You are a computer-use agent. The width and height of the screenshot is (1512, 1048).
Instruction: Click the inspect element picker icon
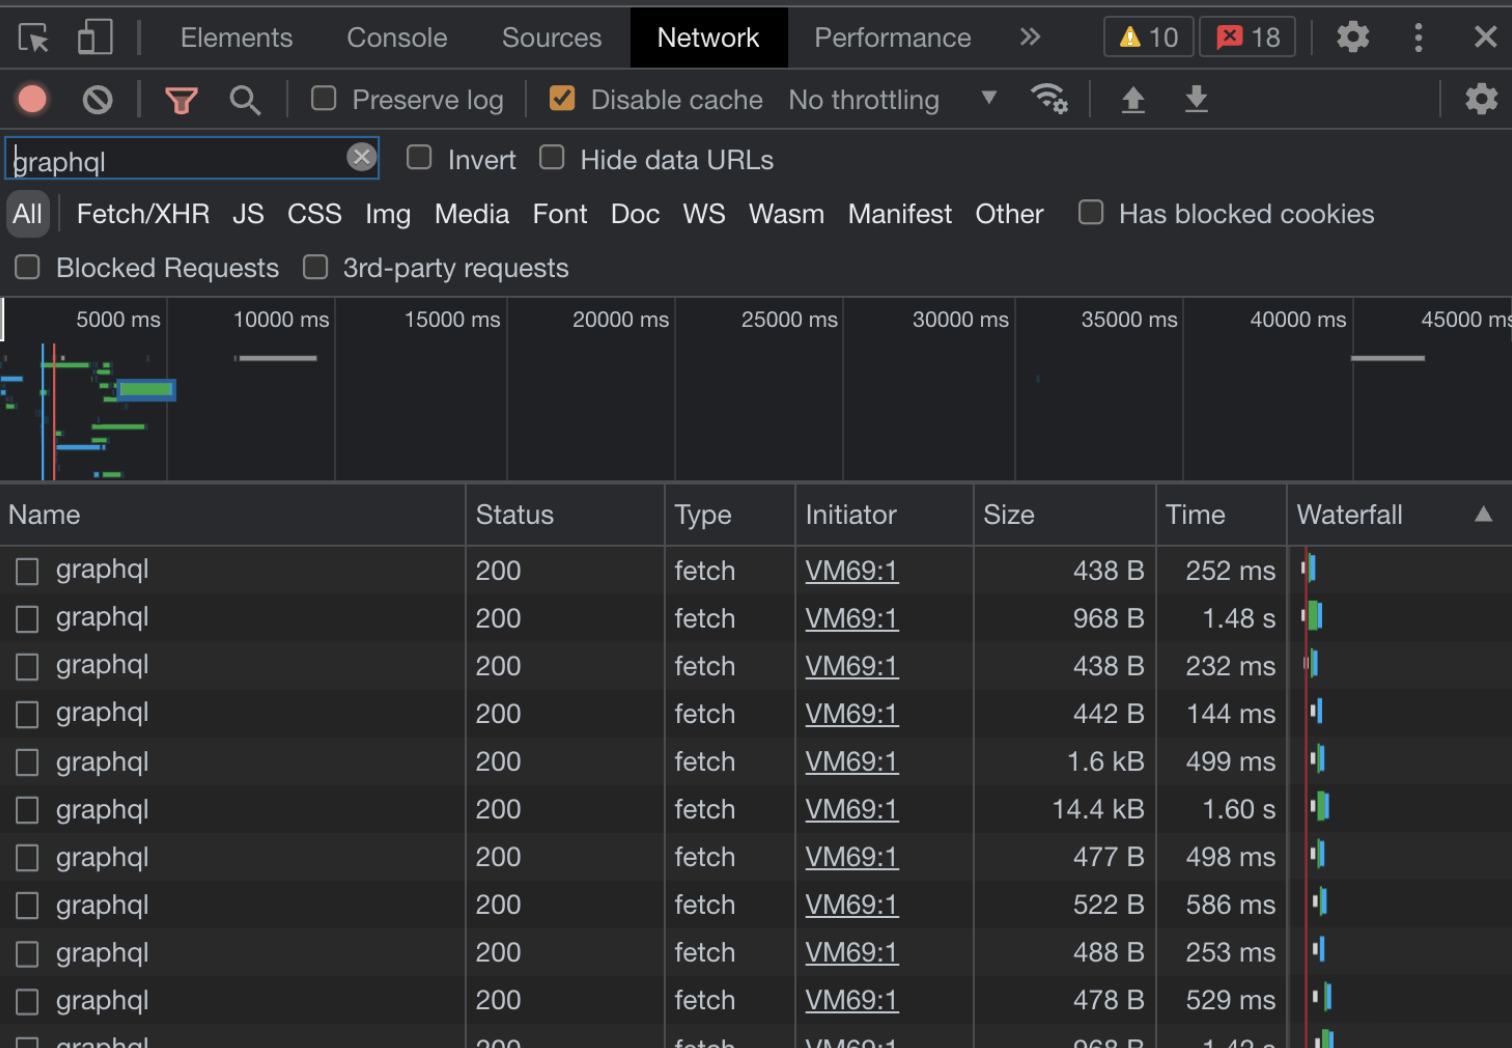[x=33, y=38]
